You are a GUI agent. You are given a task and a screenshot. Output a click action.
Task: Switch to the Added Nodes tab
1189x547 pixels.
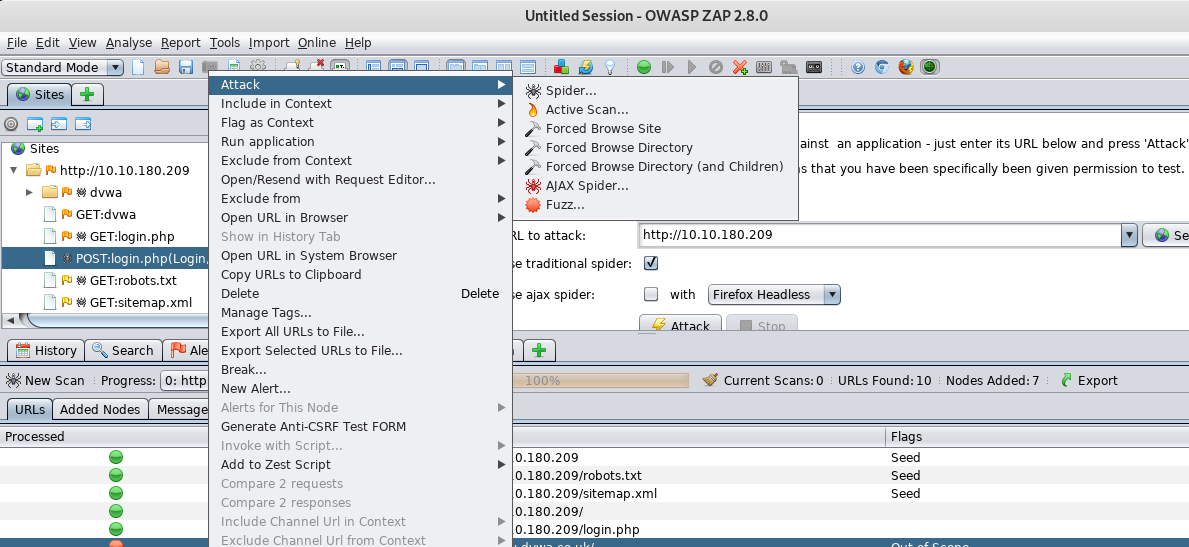pos(100,409)
